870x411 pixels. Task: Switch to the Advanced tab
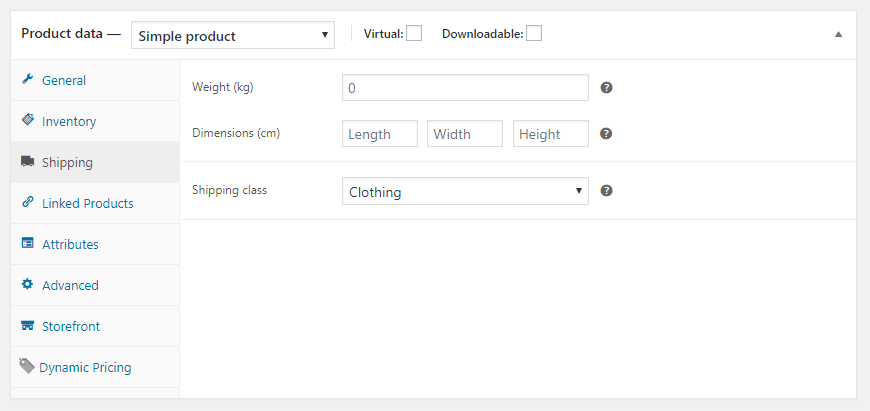click(95, 286)
